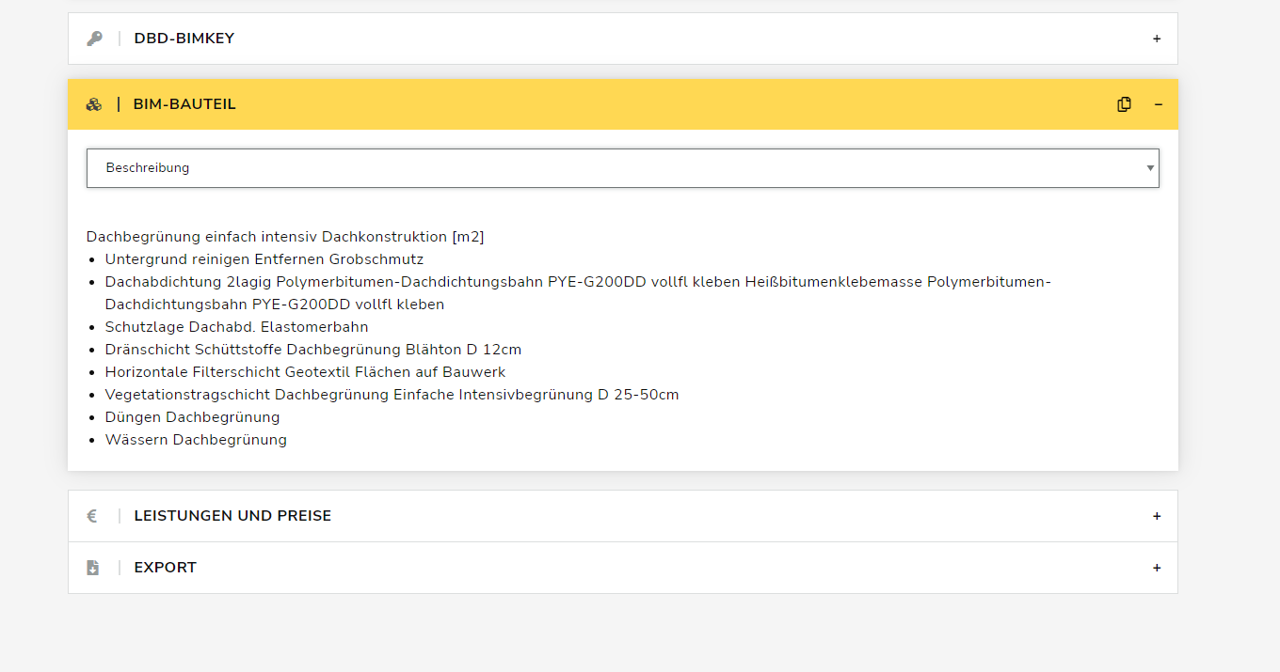Click the key icon beside DBD-BIMKEY

[94, 39]
